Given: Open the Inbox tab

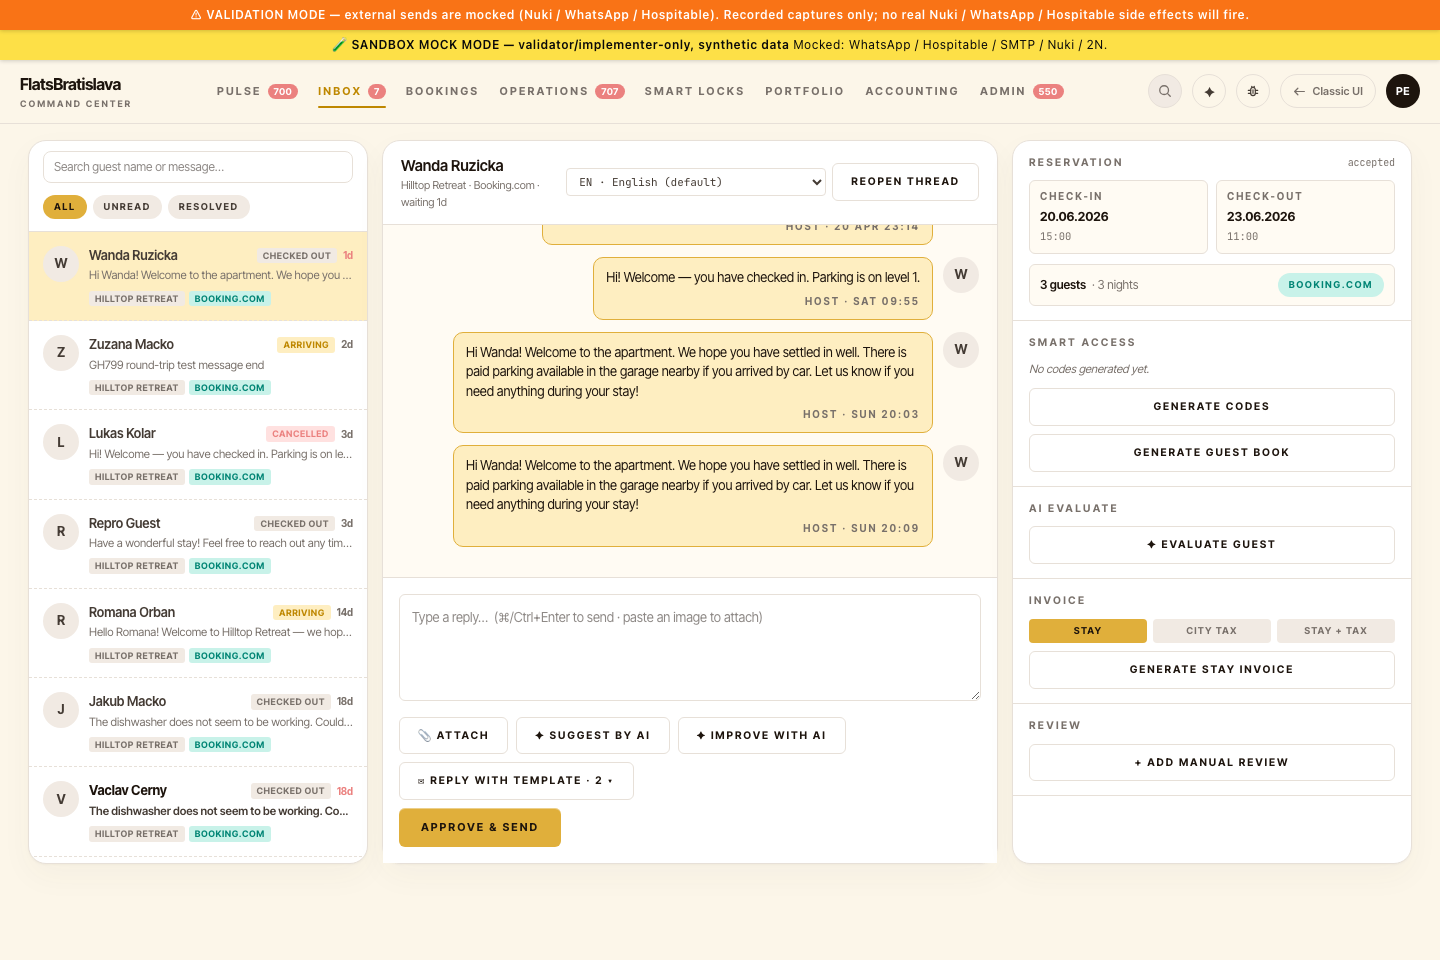Looking at the screenshot, I should (x=351, y=91).
